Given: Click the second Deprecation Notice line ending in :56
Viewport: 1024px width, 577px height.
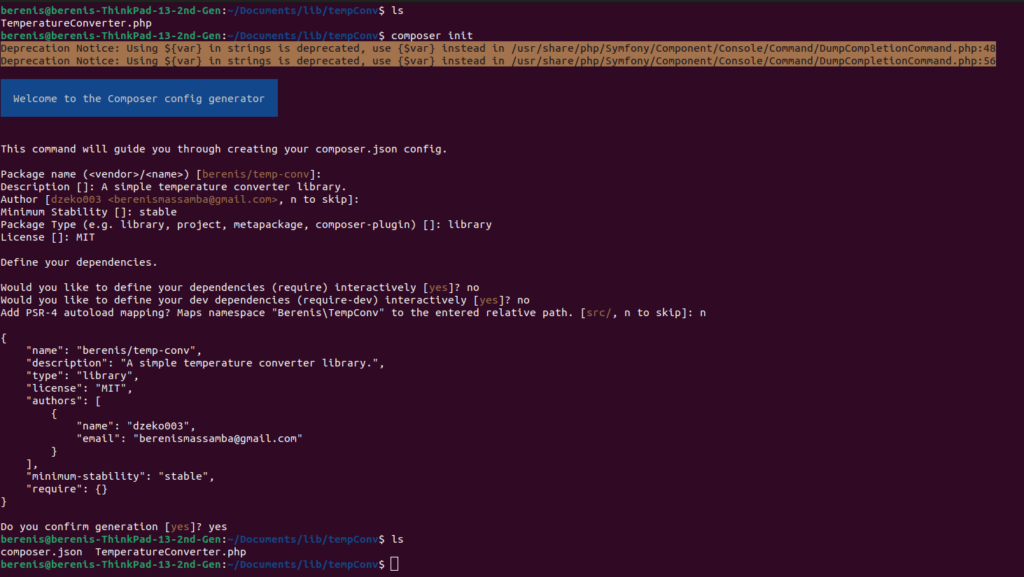Looking at the screenshot, I should (498, 61).
